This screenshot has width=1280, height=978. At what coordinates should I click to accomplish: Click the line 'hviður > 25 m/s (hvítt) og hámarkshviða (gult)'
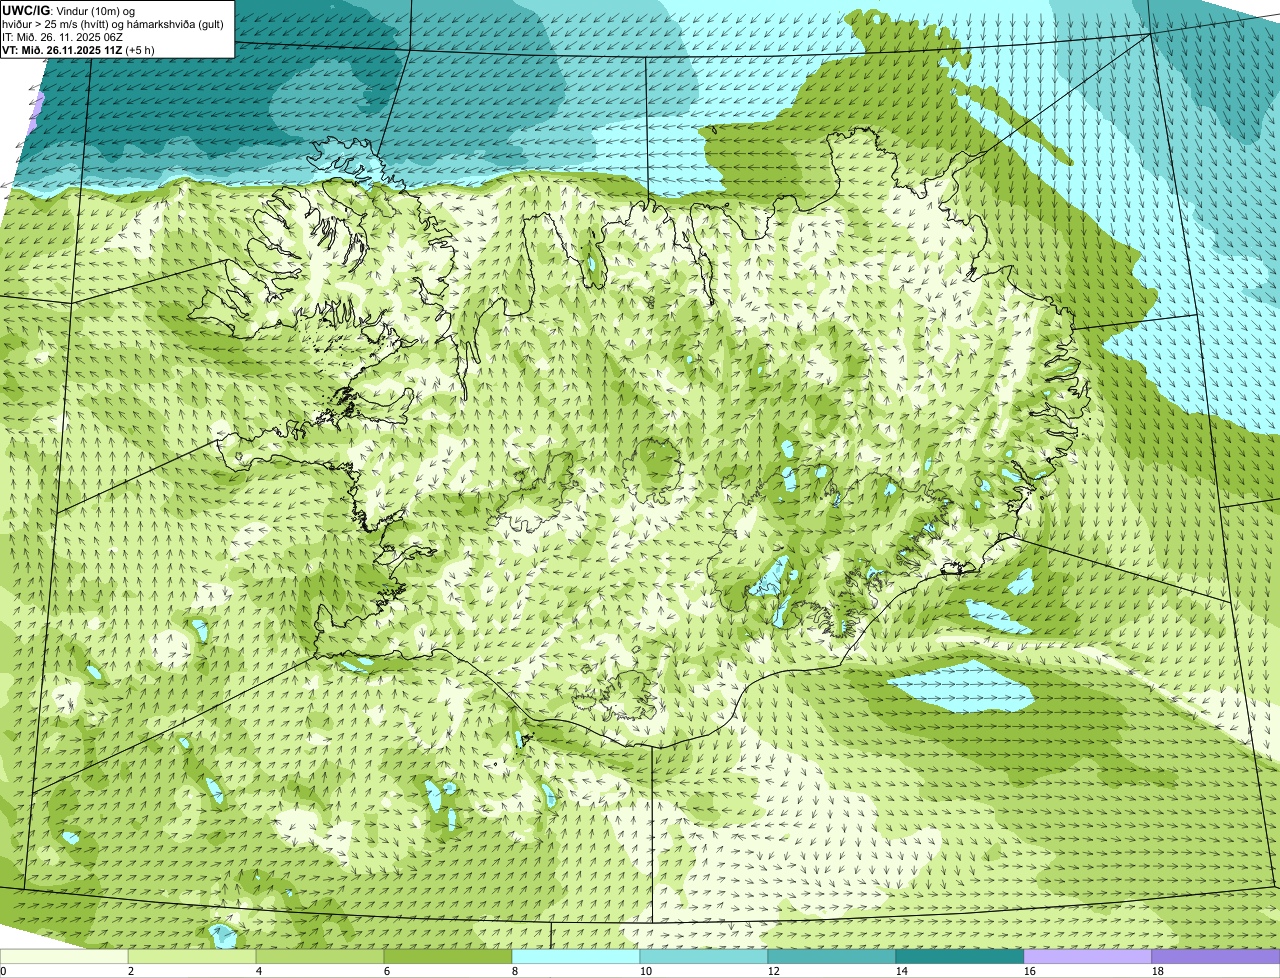coord(114,23)
